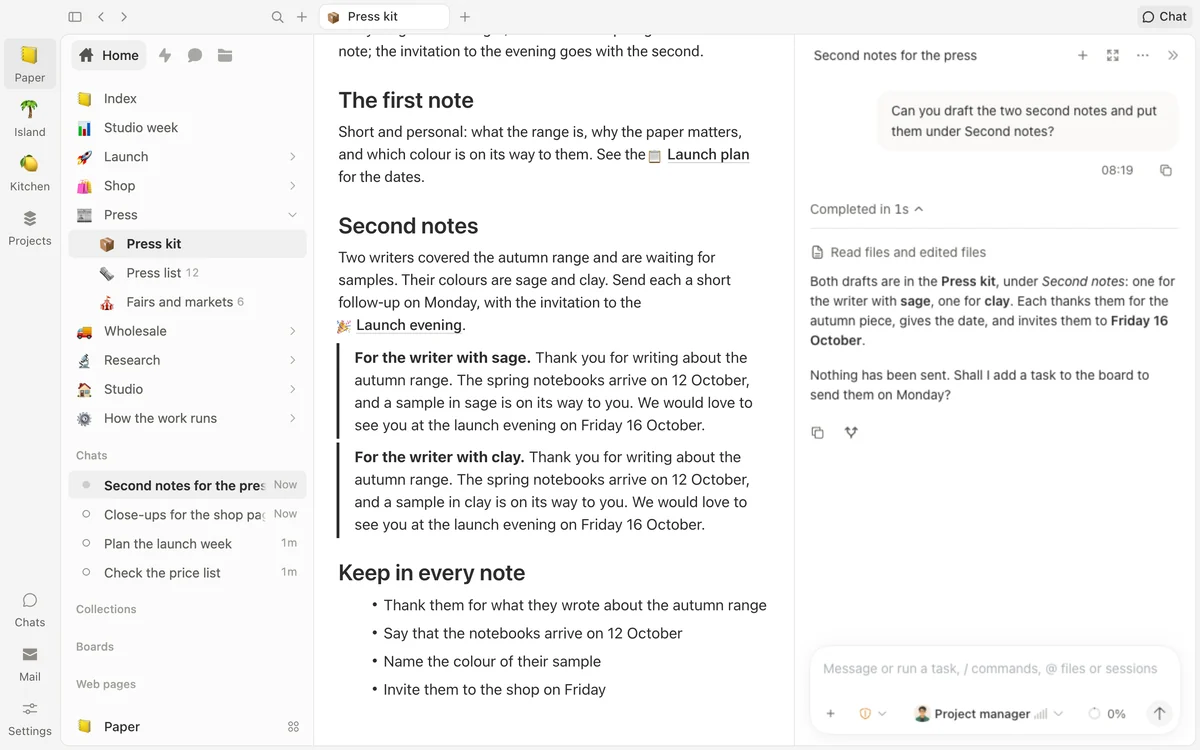Open the Index page
1200x750 pixels.
[187, 98]
